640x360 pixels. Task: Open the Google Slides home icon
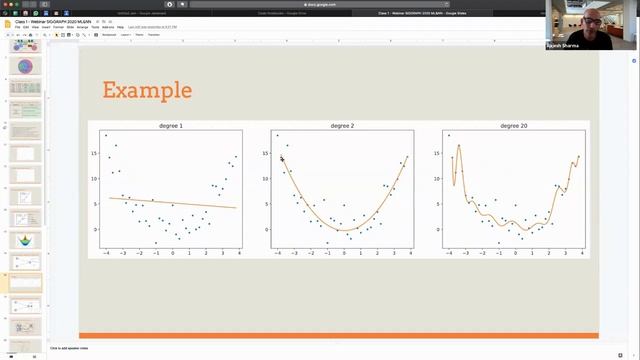tap(8, 24)
